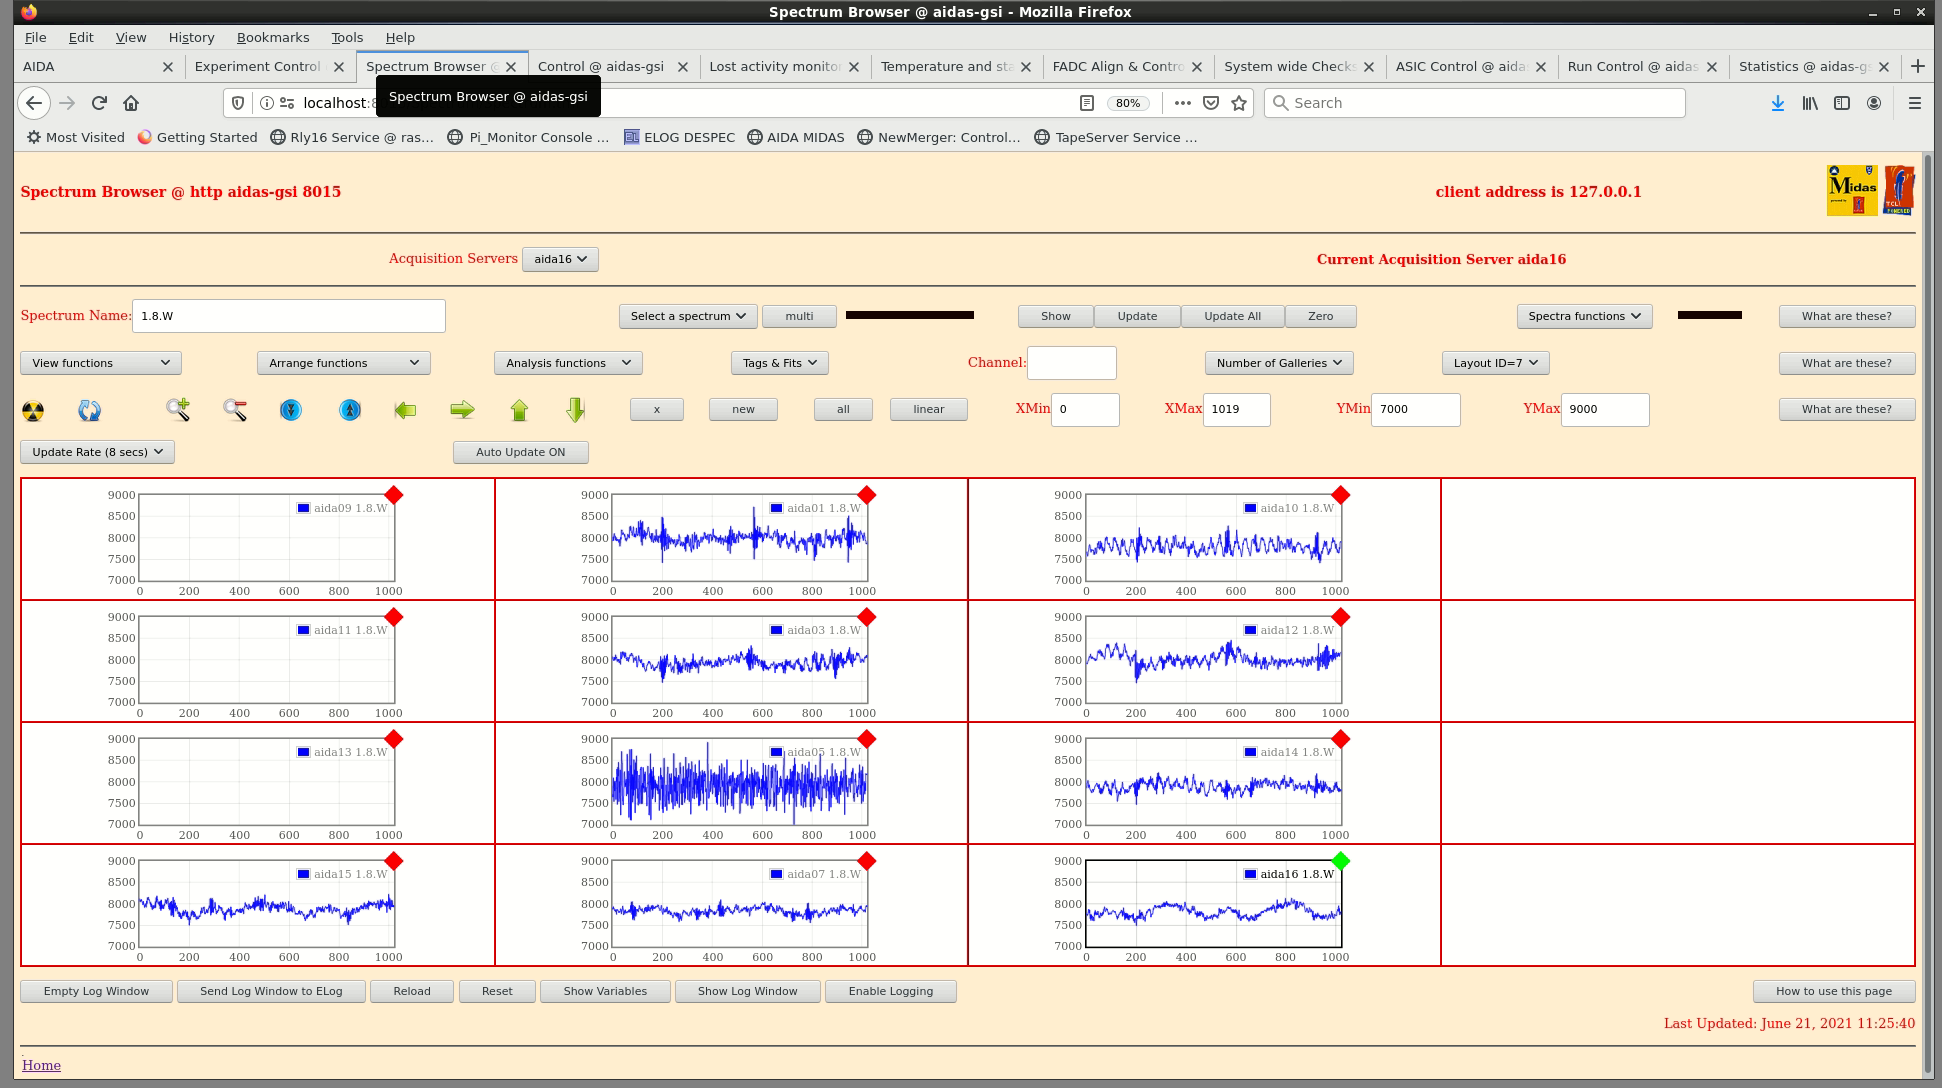Click the green left arrow icon
Screen dimensions: 1942x1088
pyautogui.click(x=405, y=410)
